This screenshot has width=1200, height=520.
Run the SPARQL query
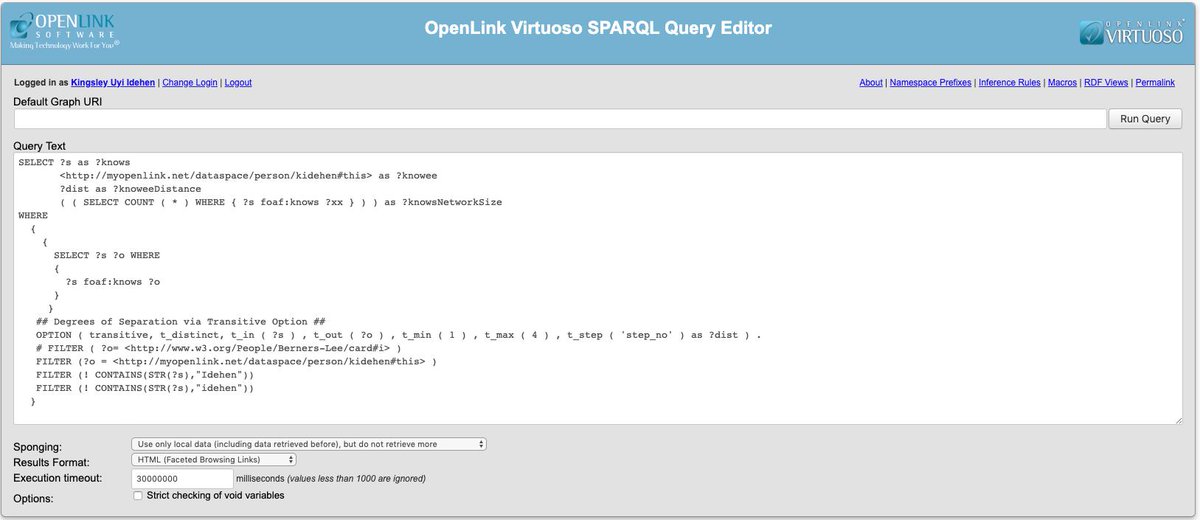point(1145,119)
